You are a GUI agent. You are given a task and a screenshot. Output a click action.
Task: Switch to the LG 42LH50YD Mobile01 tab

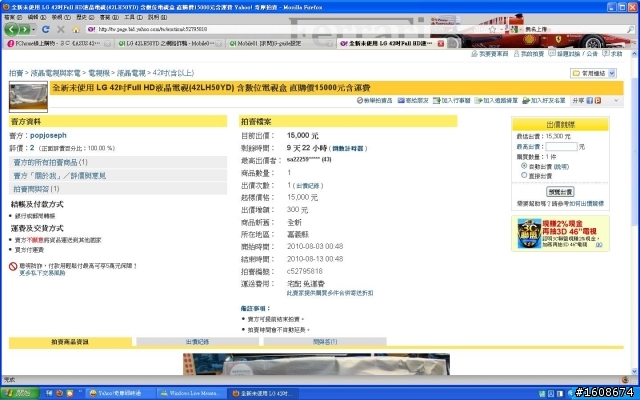point(170,43)
